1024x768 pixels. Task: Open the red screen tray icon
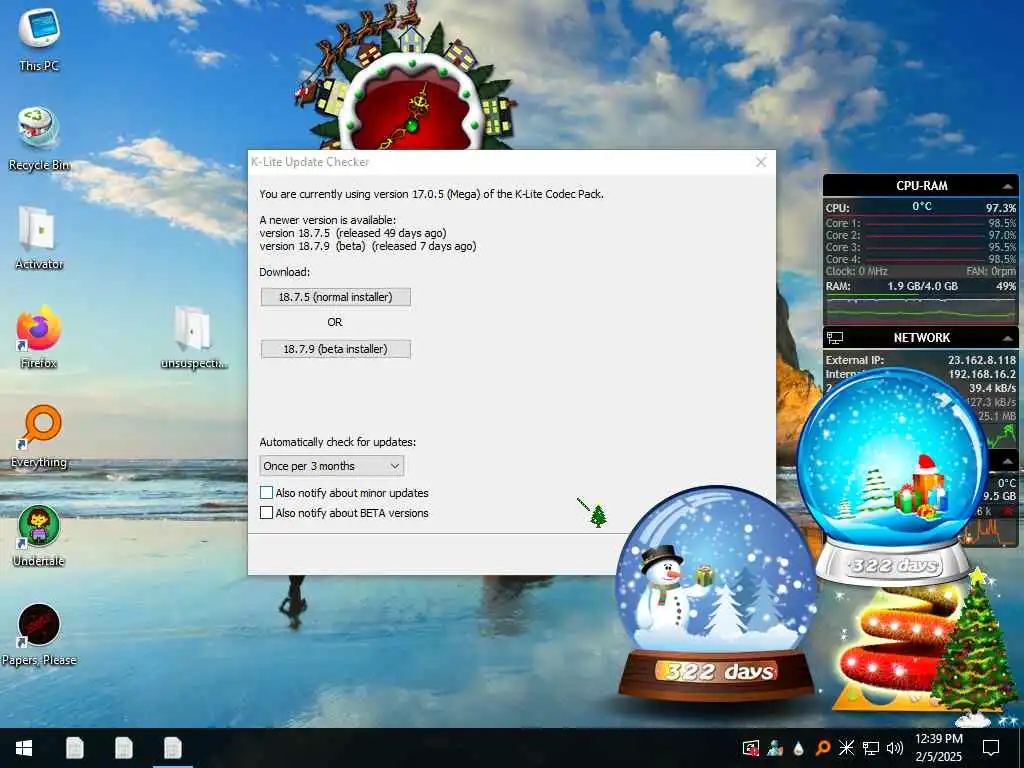coord(750,748)
